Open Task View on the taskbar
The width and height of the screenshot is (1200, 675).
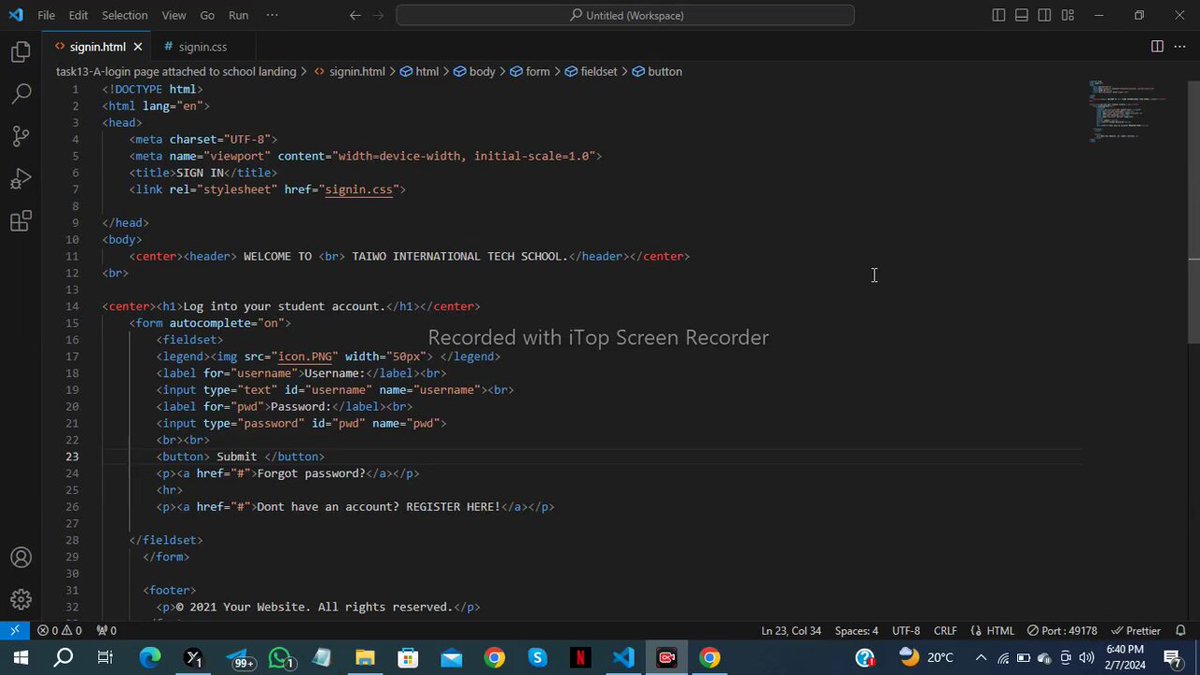(x=106, y=658)
